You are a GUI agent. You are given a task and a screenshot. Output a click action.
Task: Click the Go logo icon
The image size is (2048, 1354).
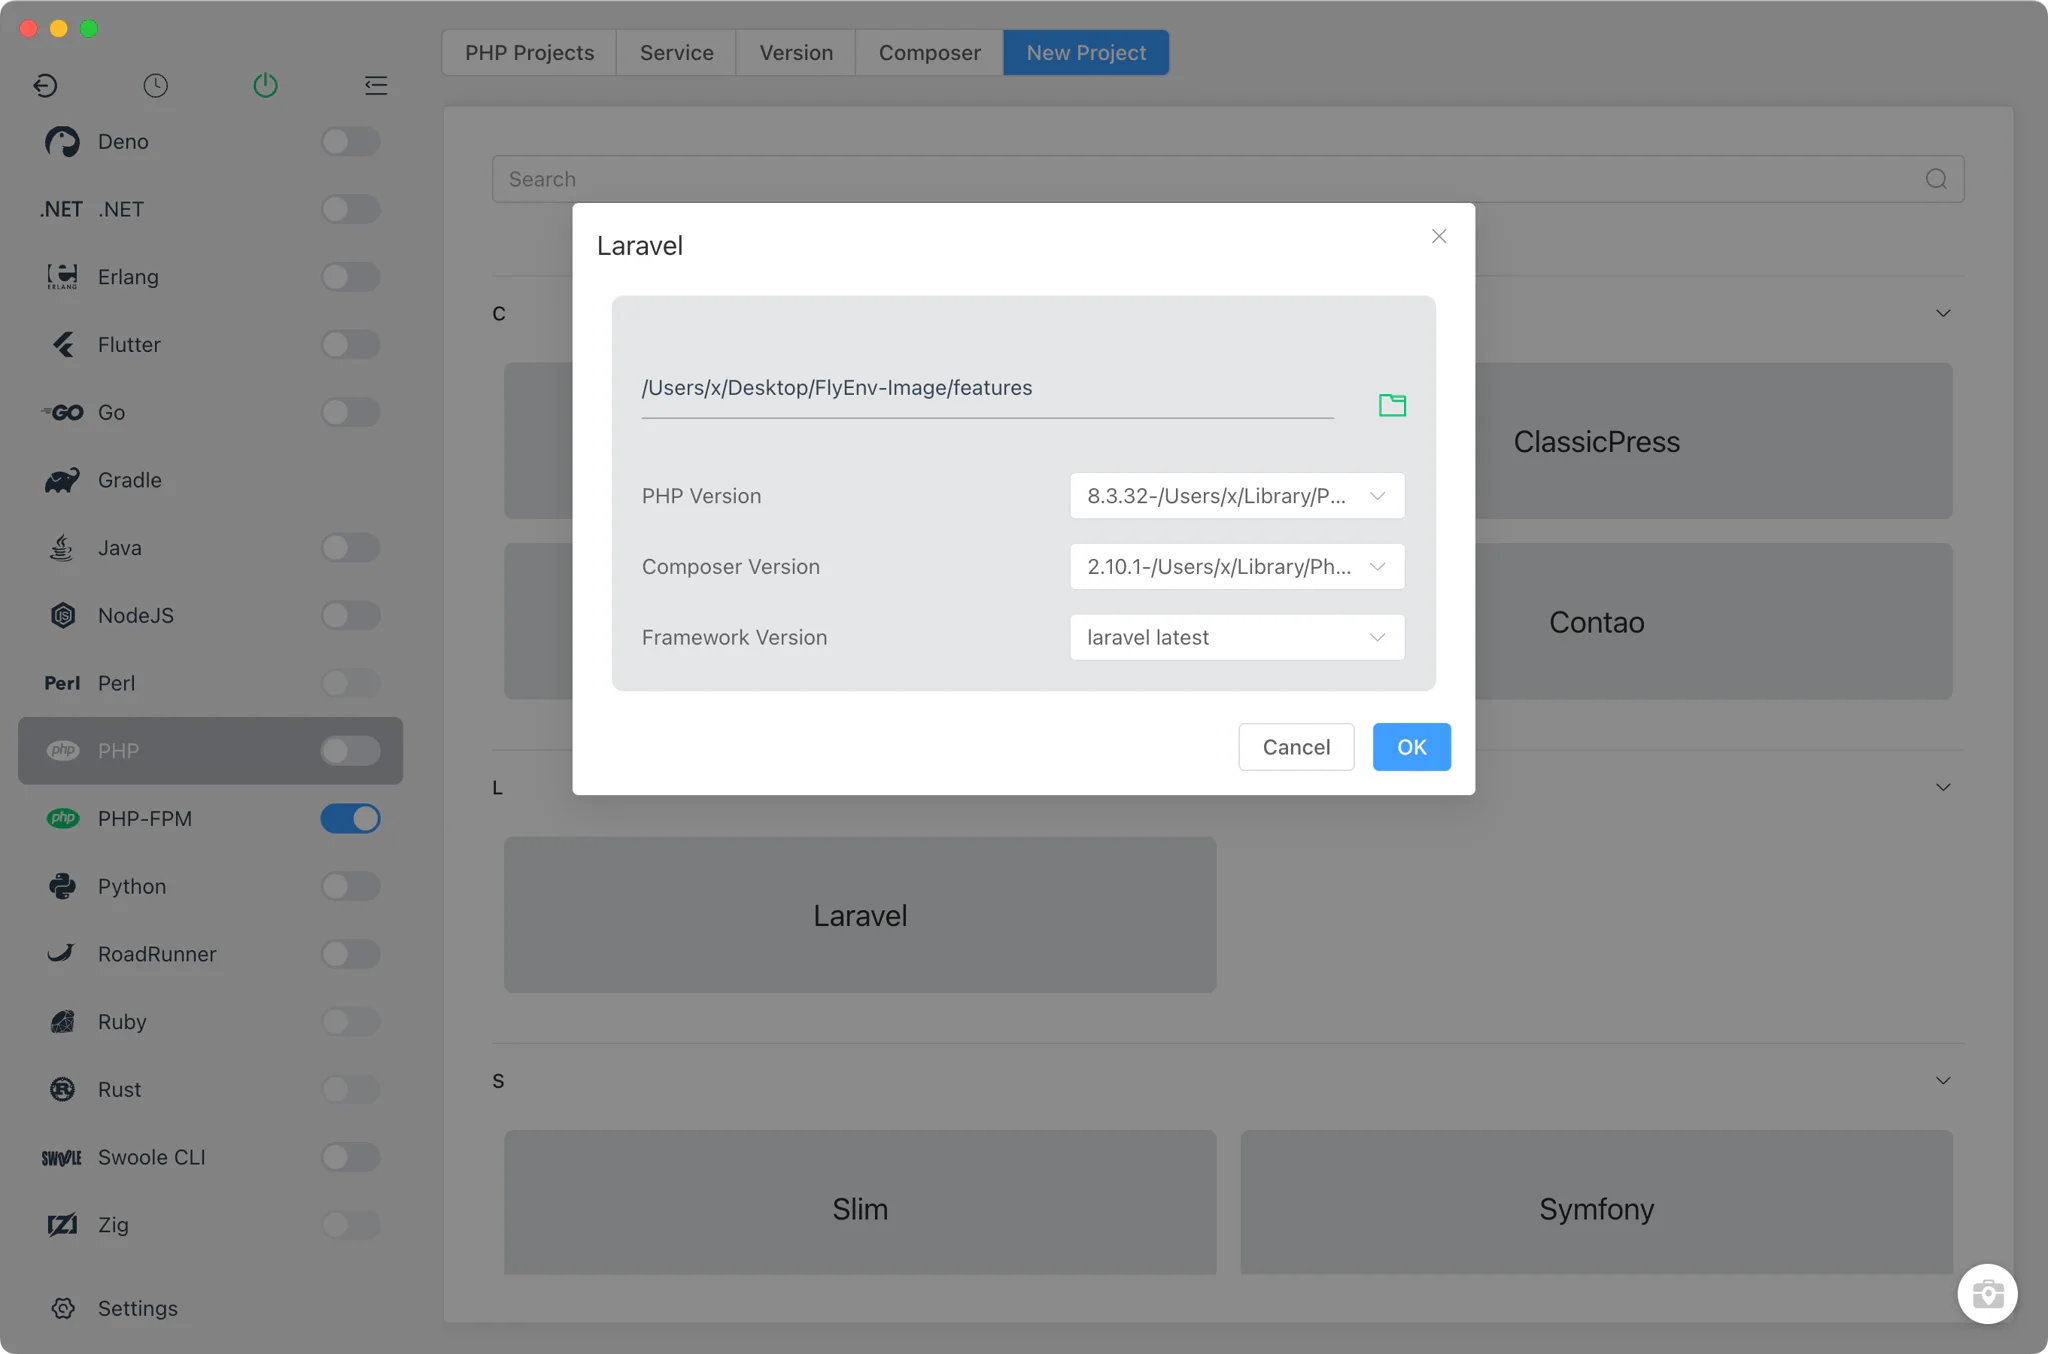[x=62, y=412]
